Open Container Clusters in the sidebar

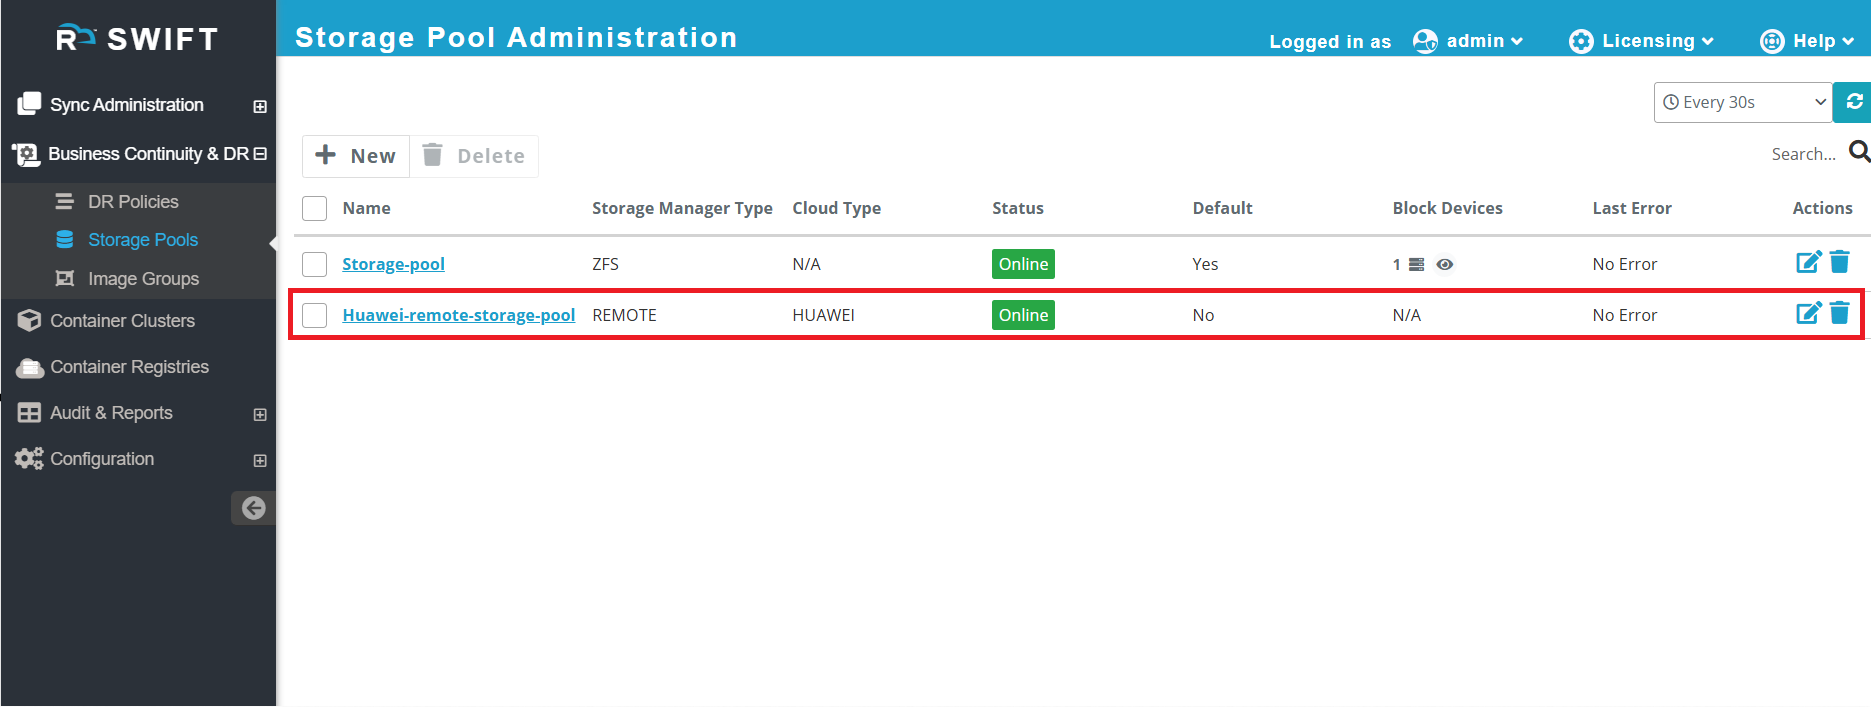(x=122, y=320)
